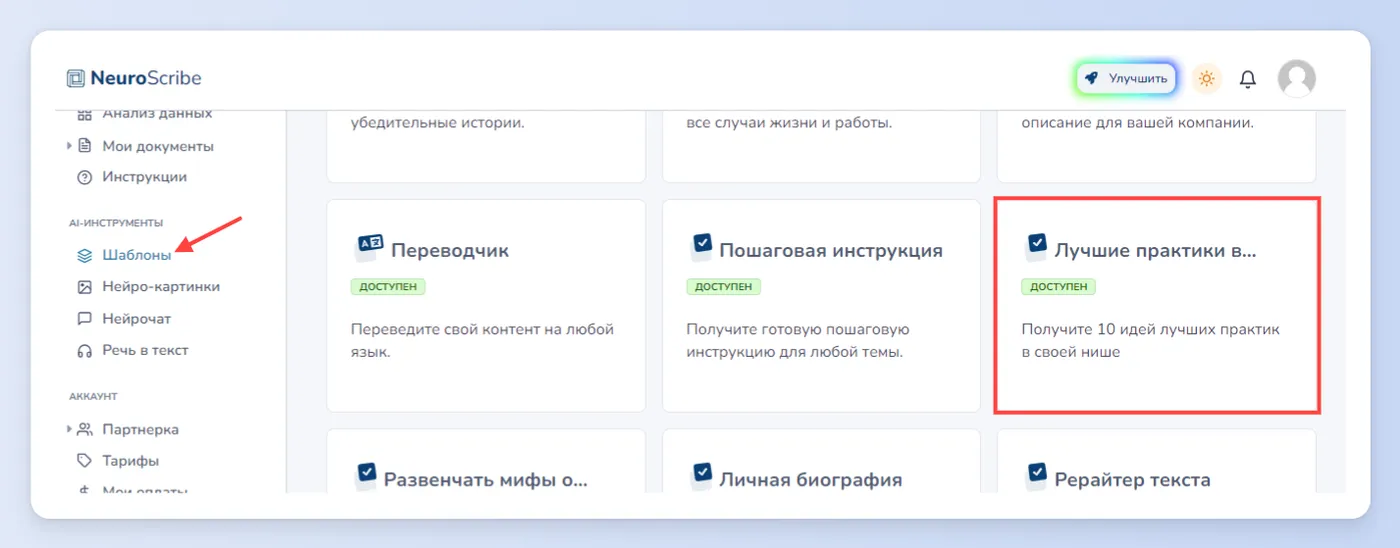The image size is (1400, 548).
Task: Click the 'убедительные истории.' card text
Action: pos(438,123)
